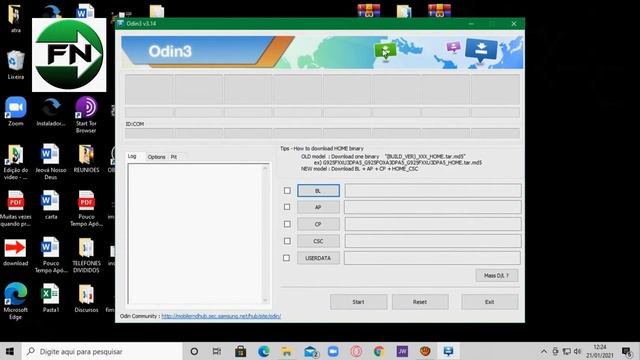
Task: Start flashing with the Start button
Action: [x=358, y=302]
